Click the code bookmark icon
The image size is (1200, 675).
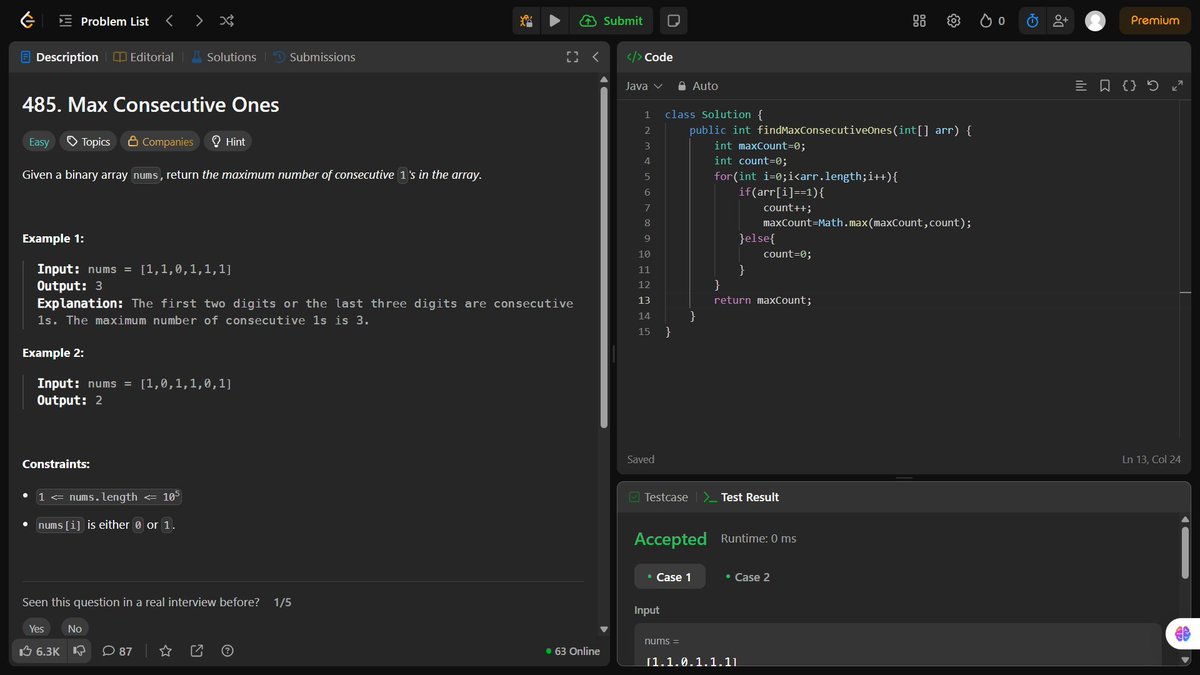(x=1105, y=86)
